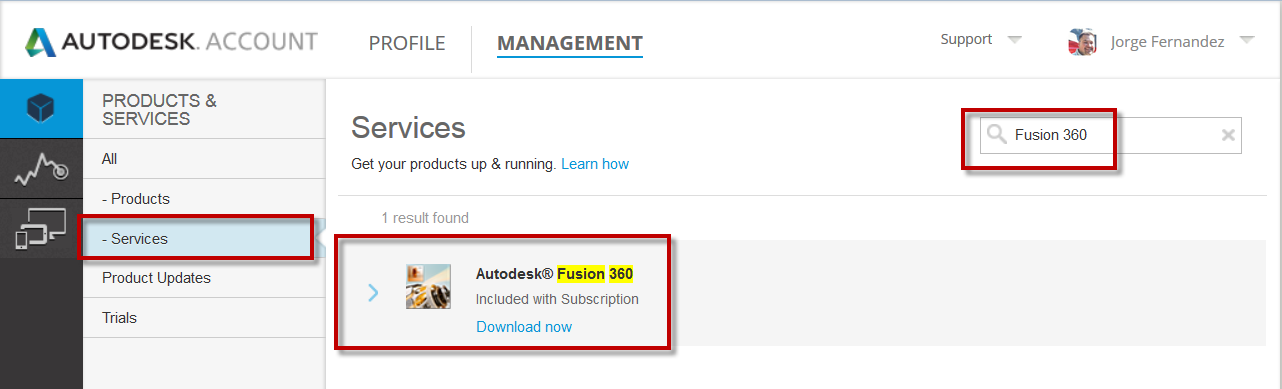Open the devices icon in sidebar
Screen dimensions: 1282x389
[41, 227]
